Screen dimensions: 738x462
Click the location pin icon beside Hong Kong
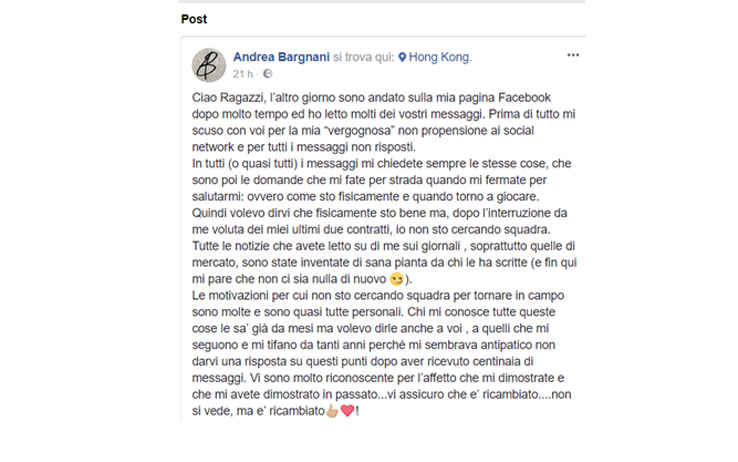coord(402,57)
